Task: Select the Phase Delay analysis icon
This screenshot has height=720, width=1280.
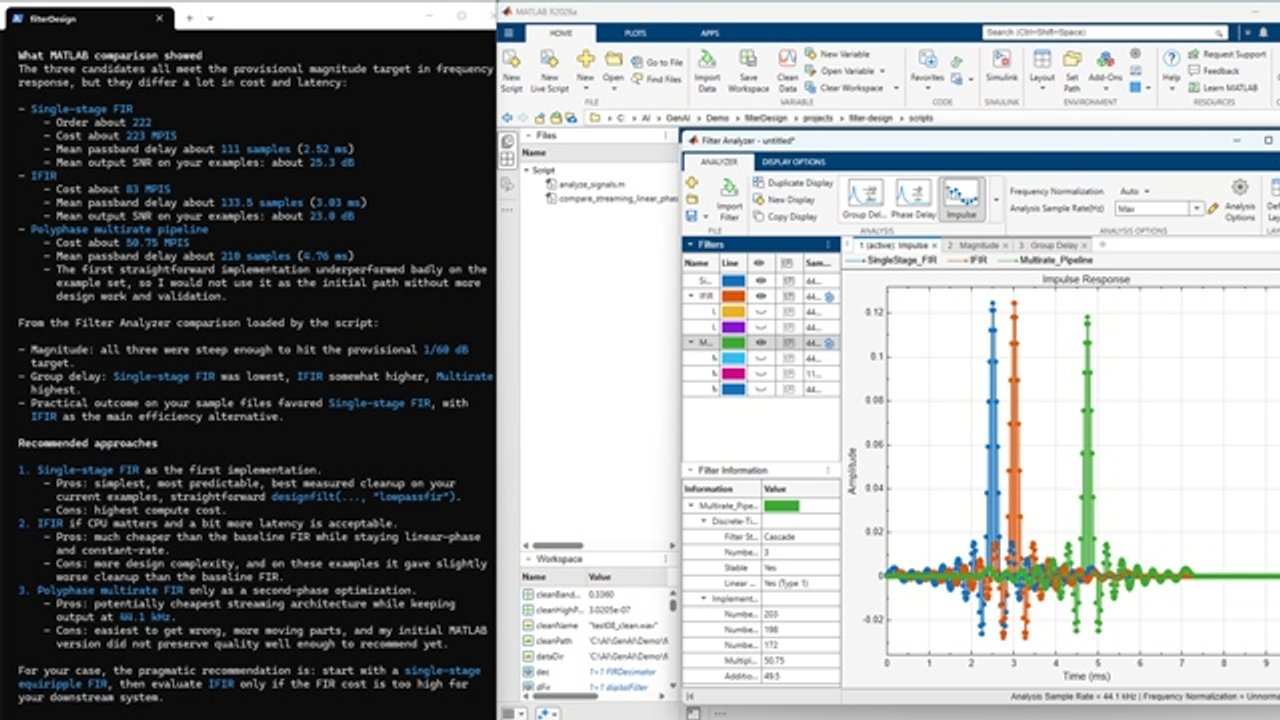Action: pos(911,200)
